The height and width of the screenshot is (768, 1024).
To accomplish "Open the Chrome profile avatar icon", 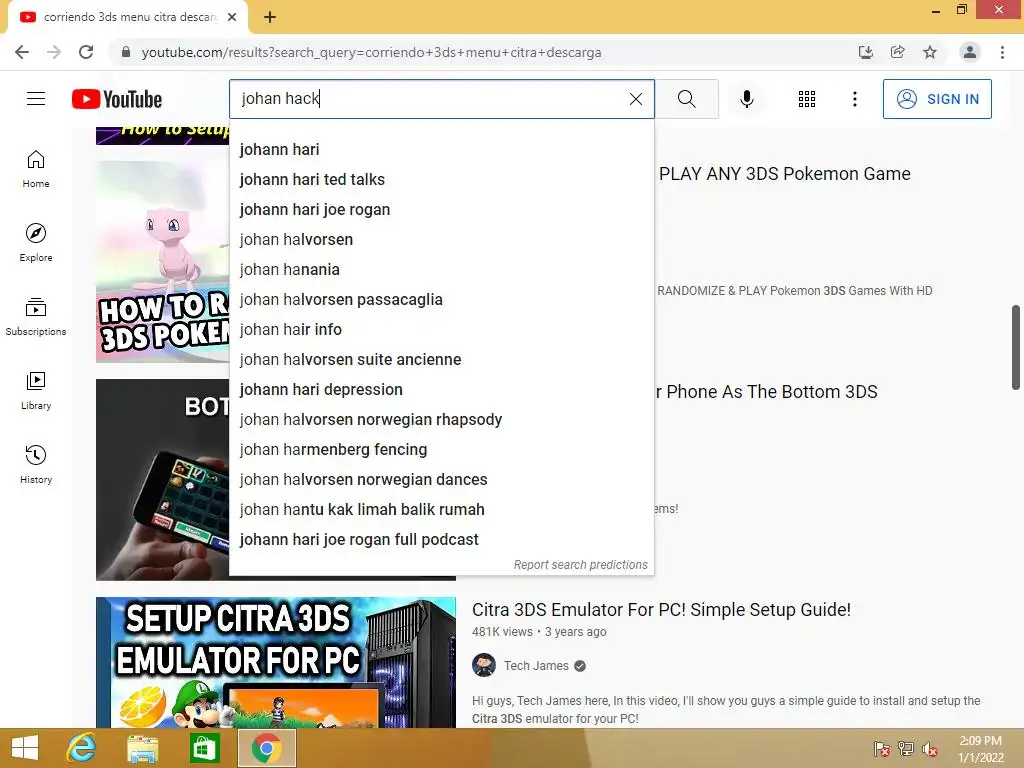I will pos(970,52).
